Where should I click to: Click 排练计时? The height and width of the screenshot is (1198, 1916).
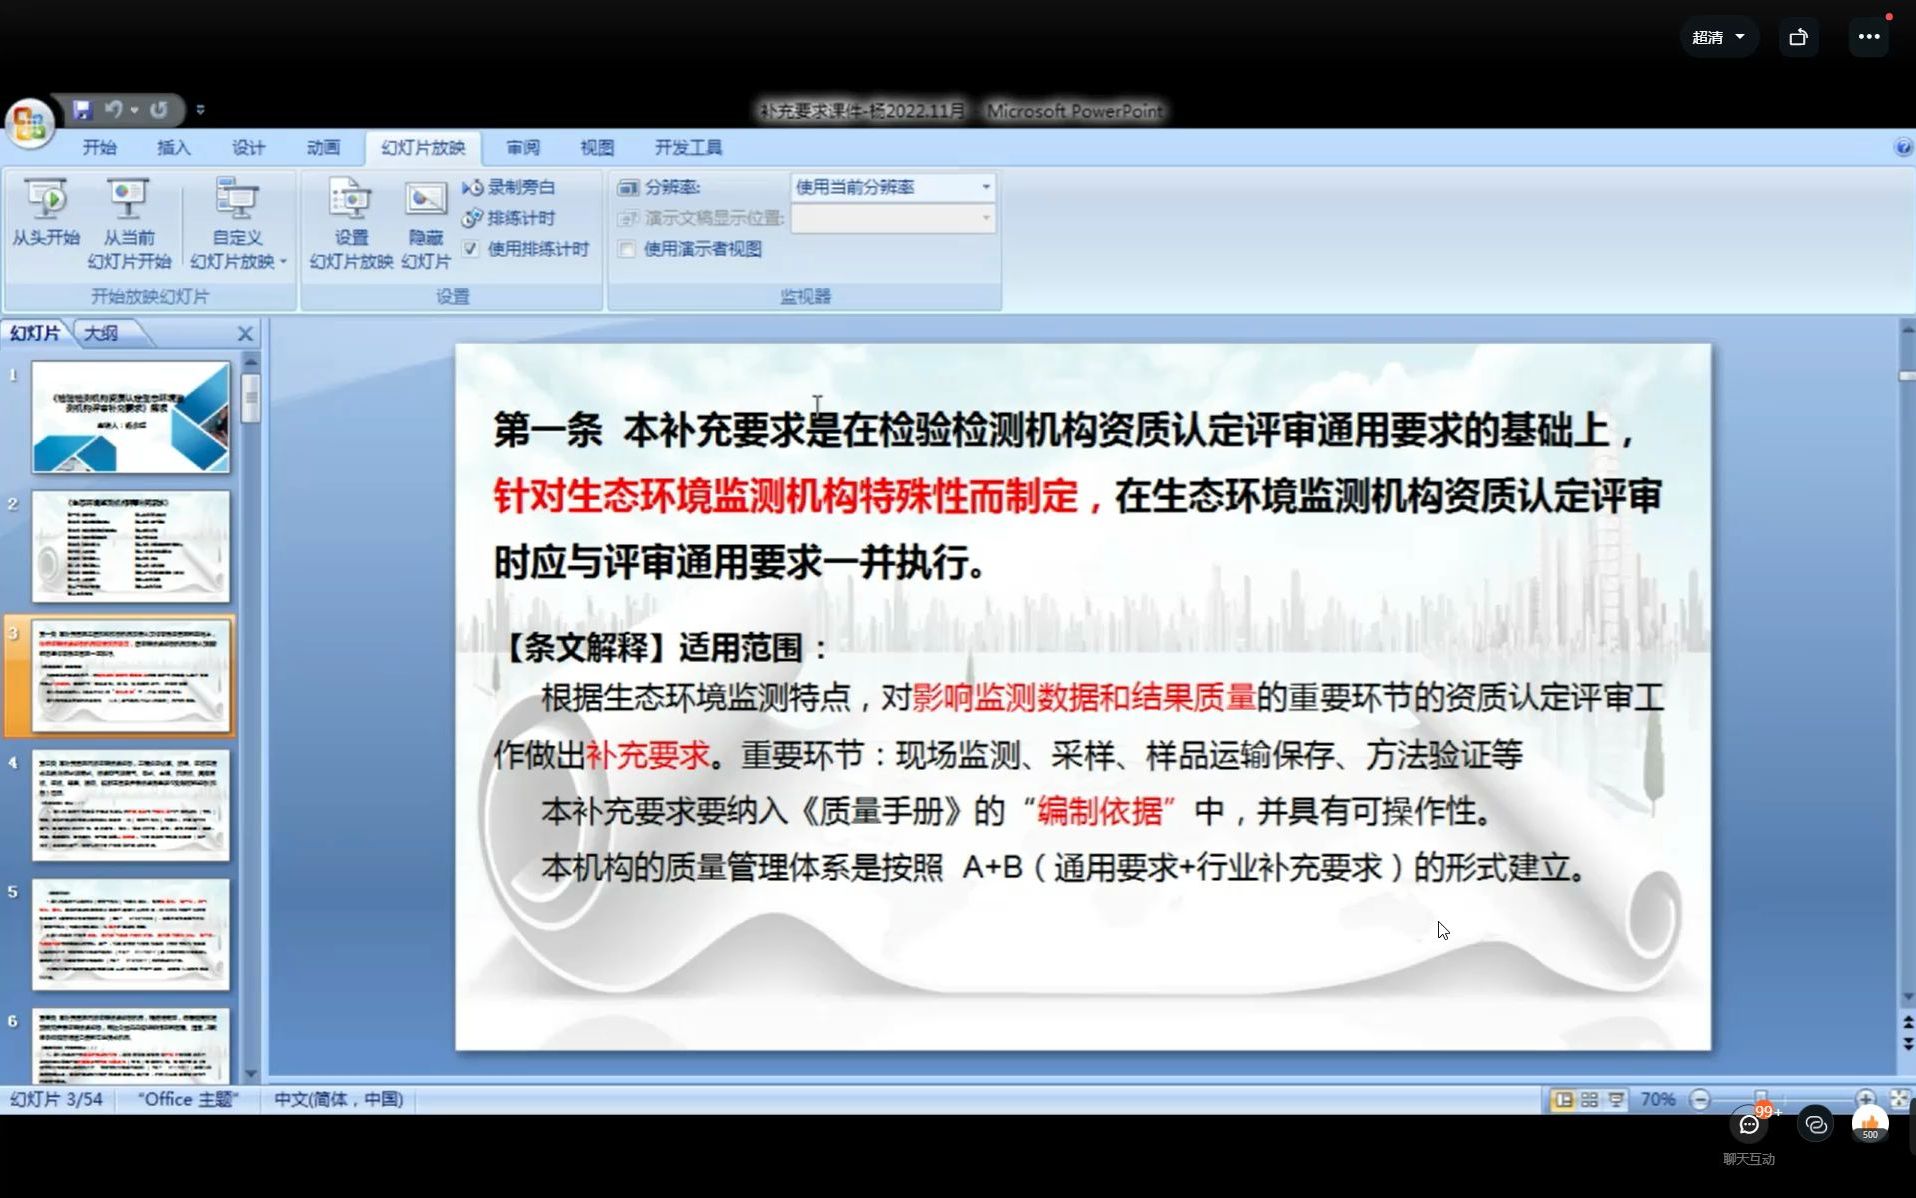click(509, 218)
